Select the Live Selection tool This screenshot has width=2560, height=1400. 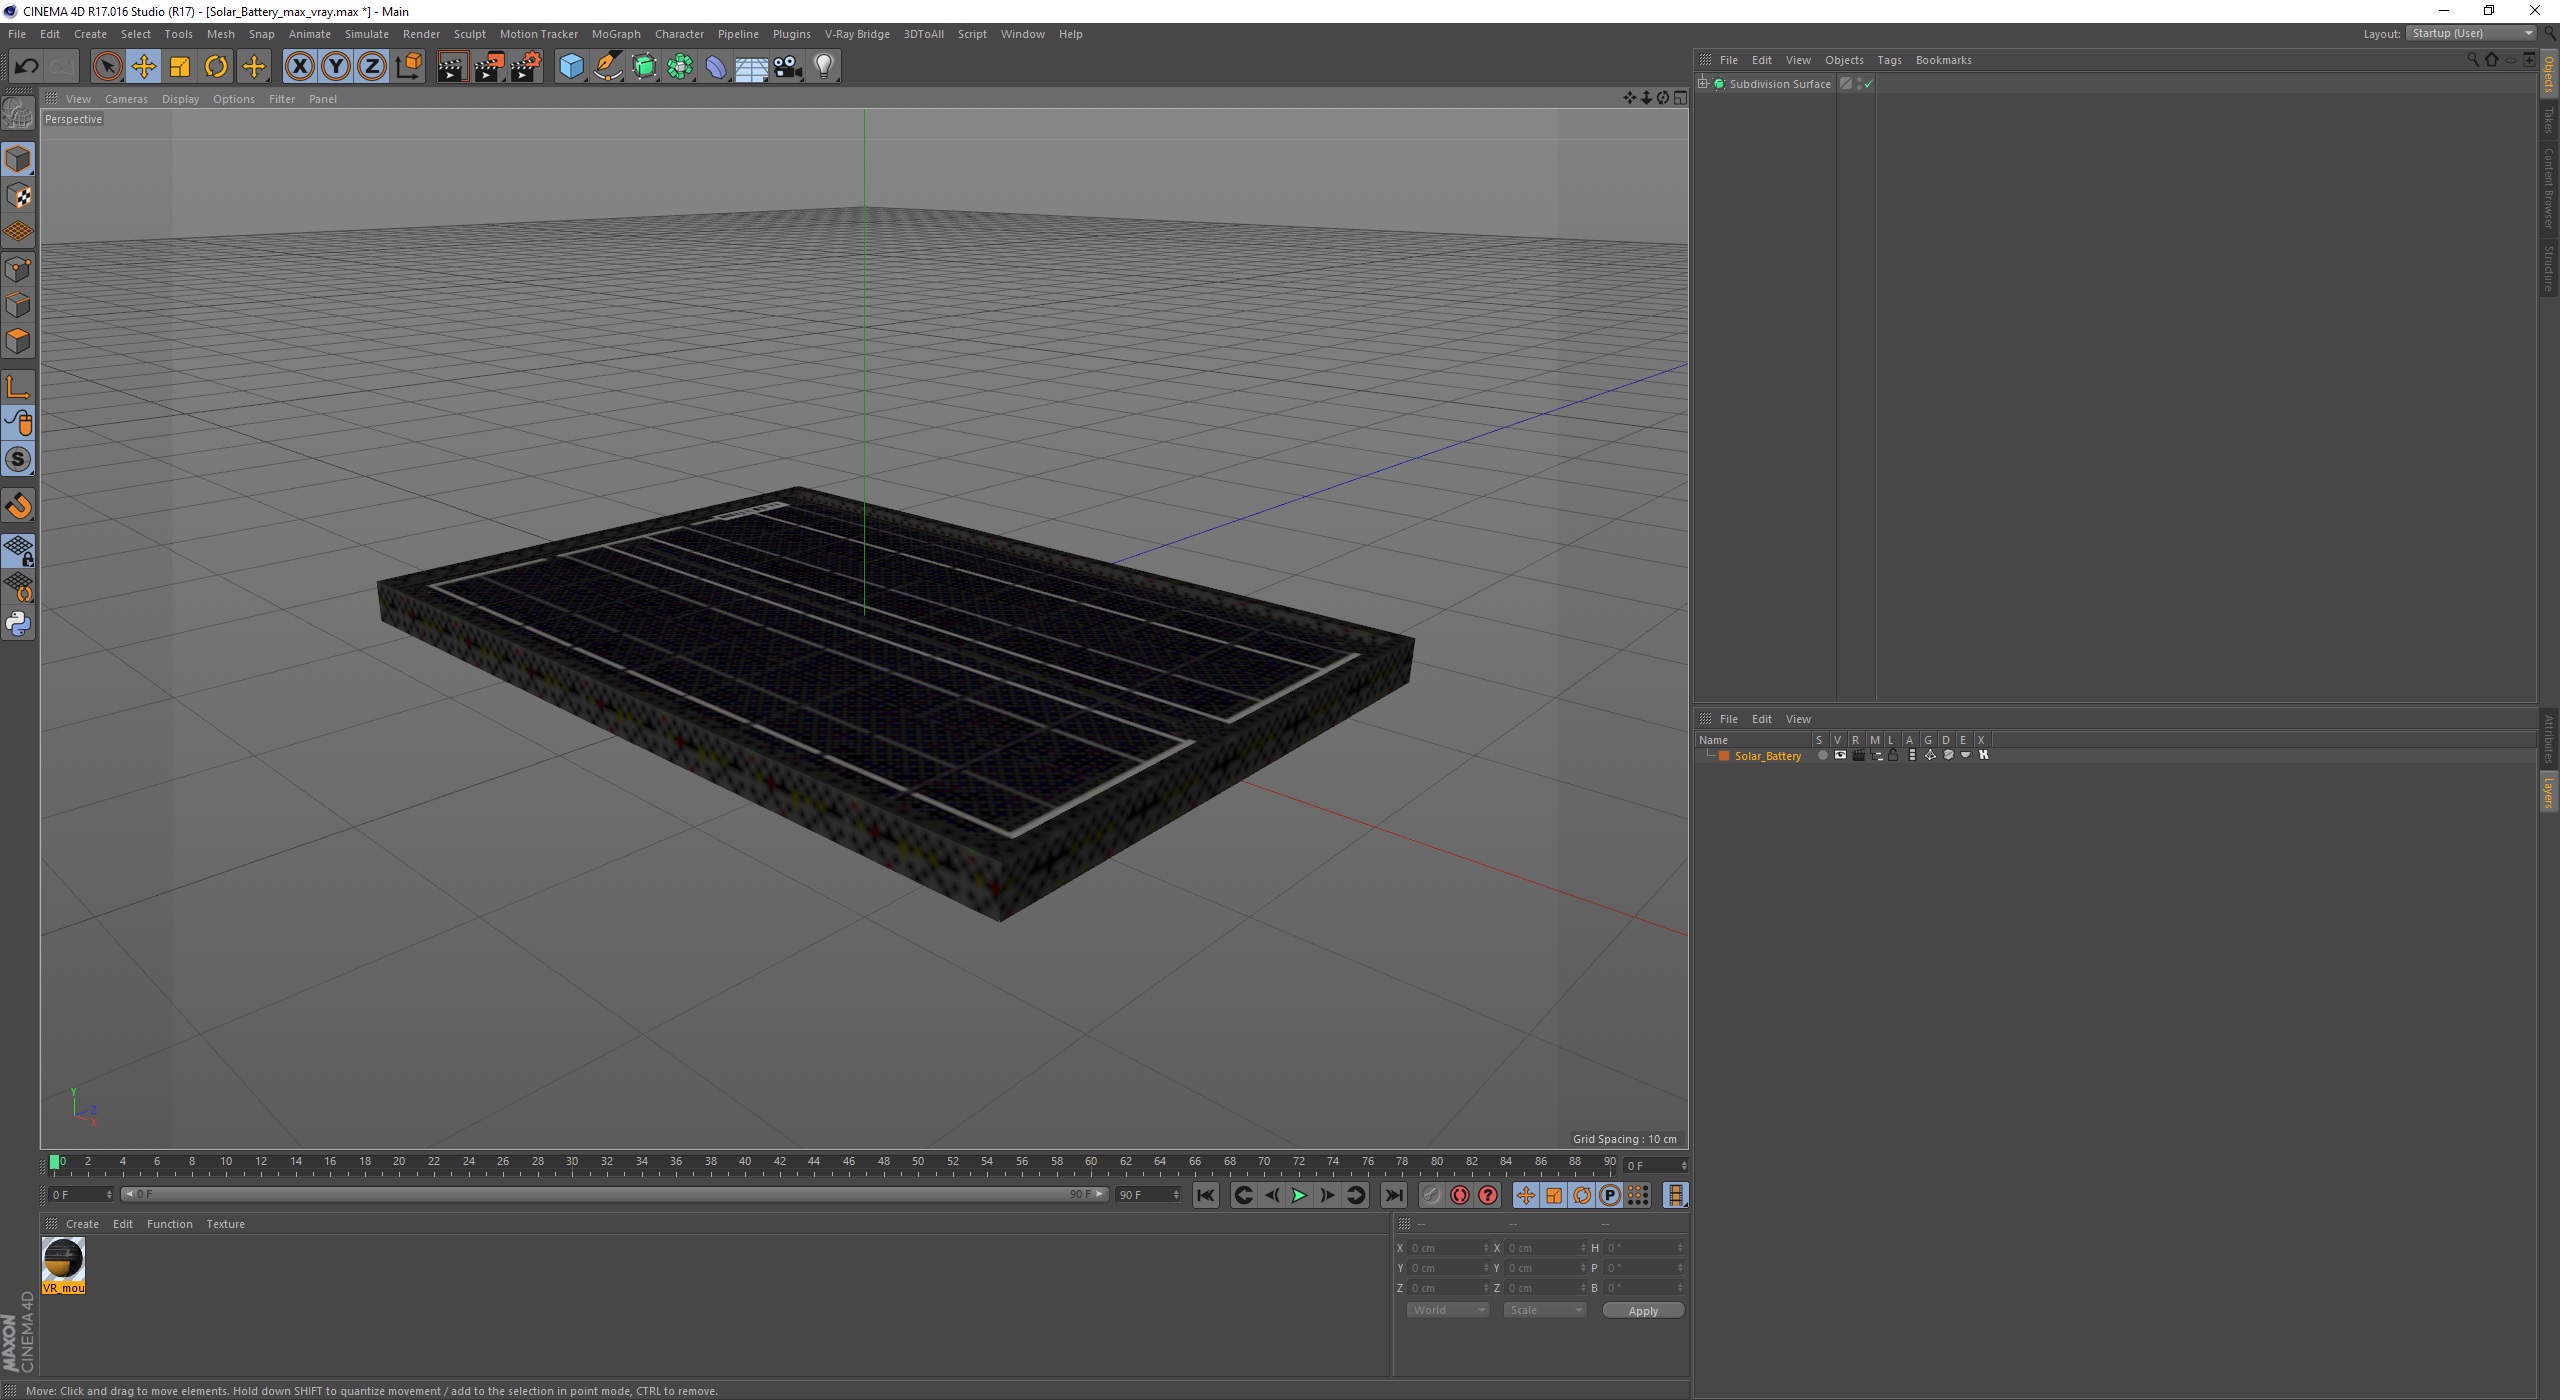[x=107, y=66]
